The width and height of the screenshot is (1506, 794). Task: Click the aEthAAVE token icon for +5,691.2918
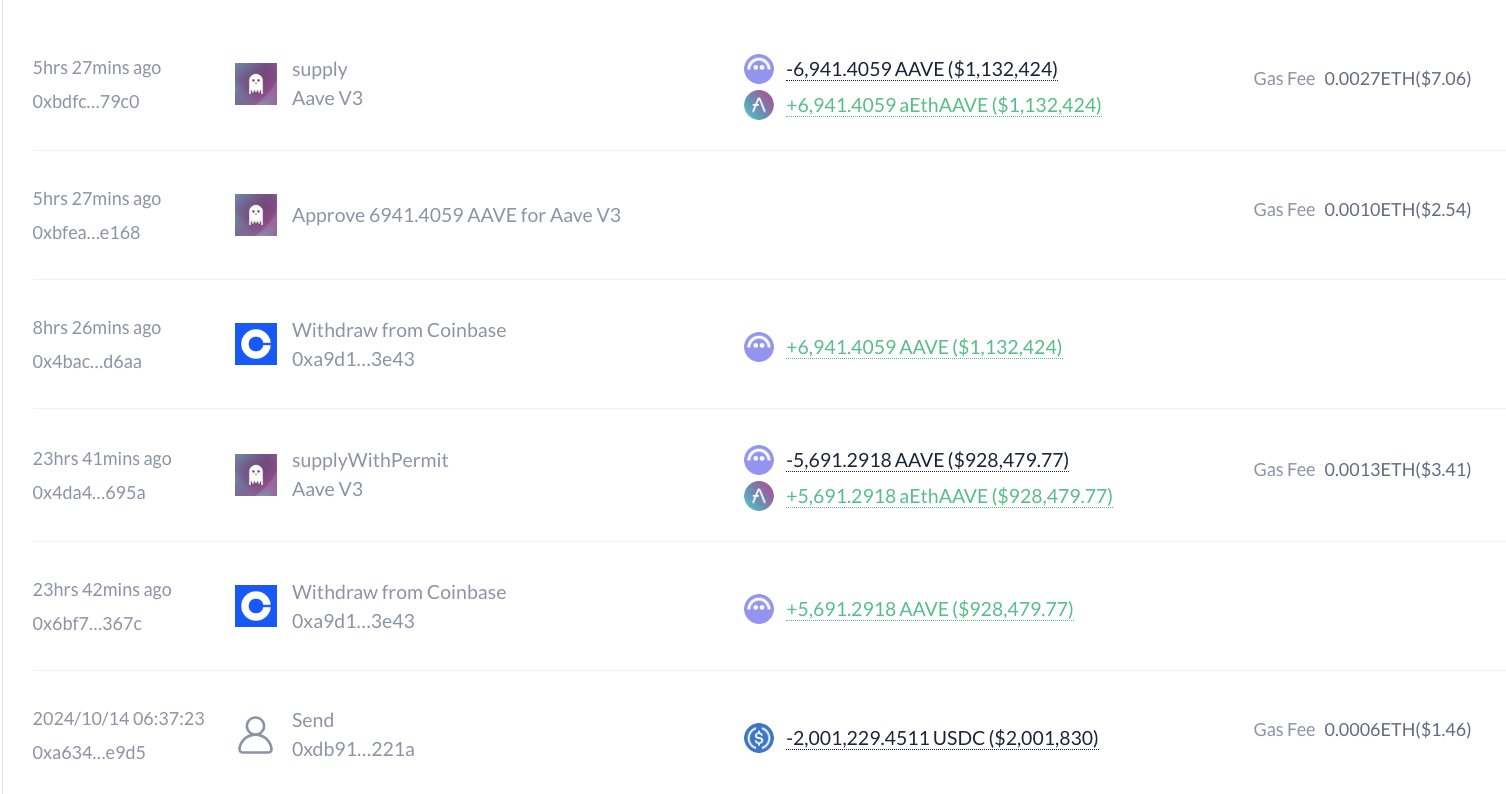(x=759, y=496)
